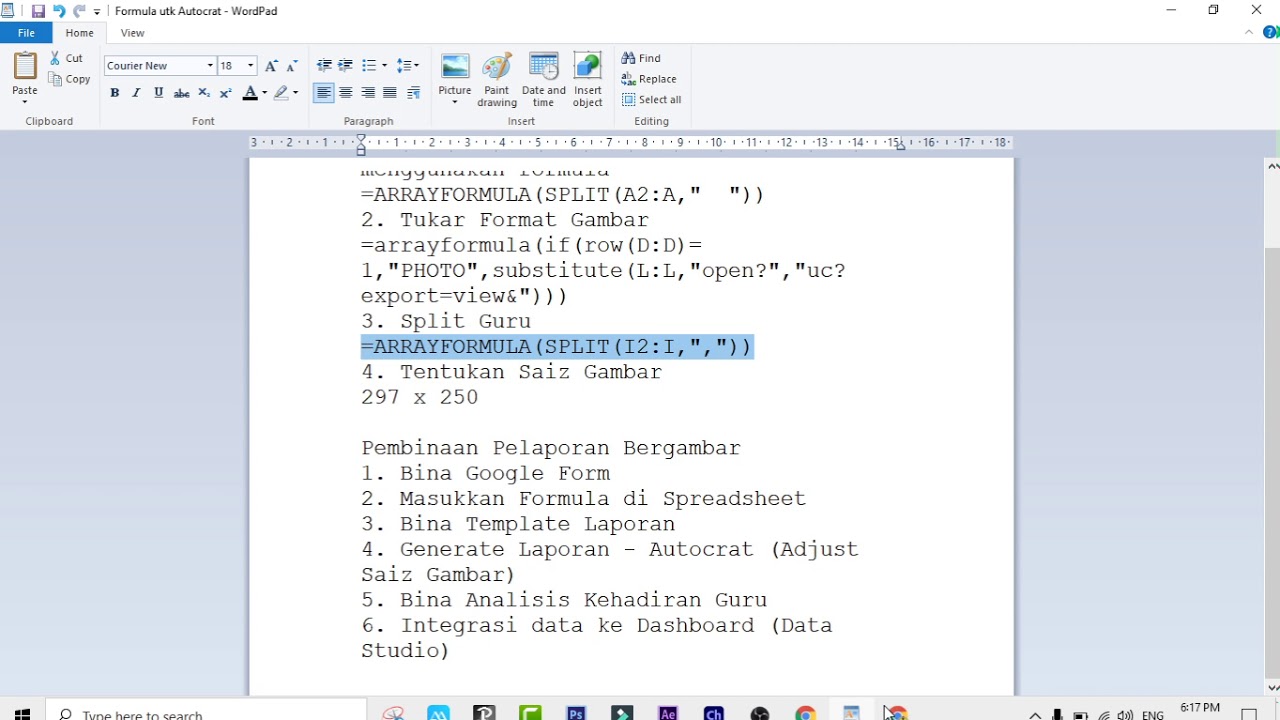This screenshot has width=1280, height=720.
Task: Open Character Animator from the taskbar
Action: 714,713
